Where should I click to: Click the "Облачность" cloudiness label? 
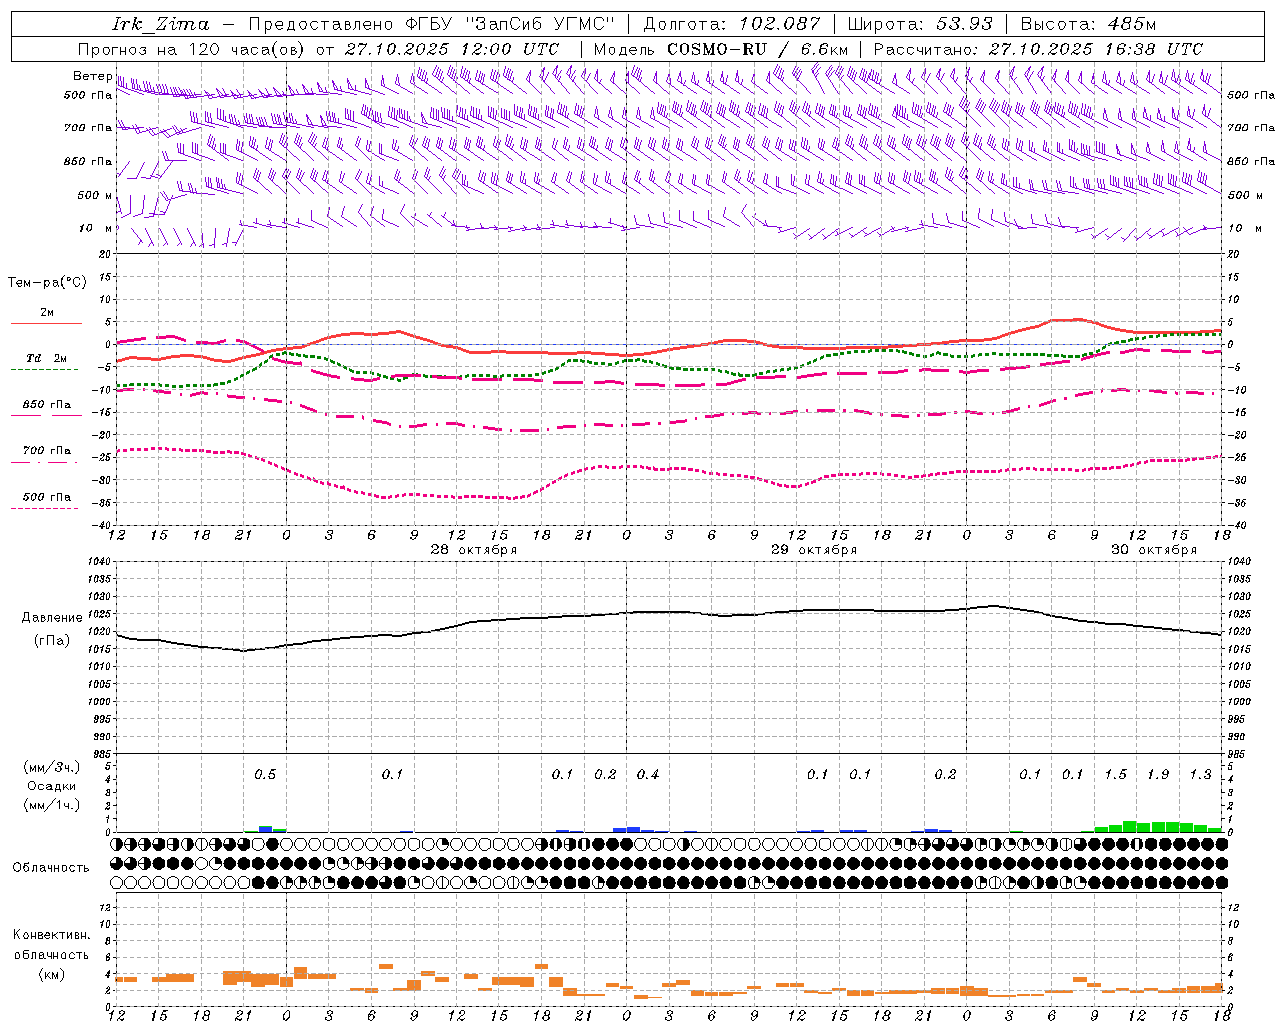[51, 867]
